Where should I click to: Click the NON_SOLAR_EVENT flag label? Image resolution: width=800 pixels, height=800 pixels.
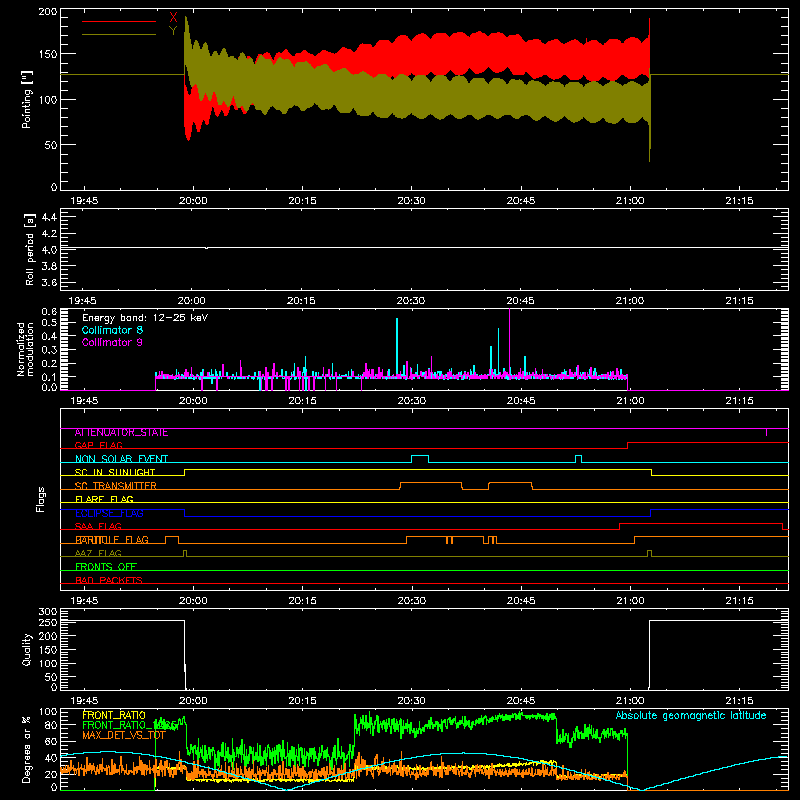121,459
